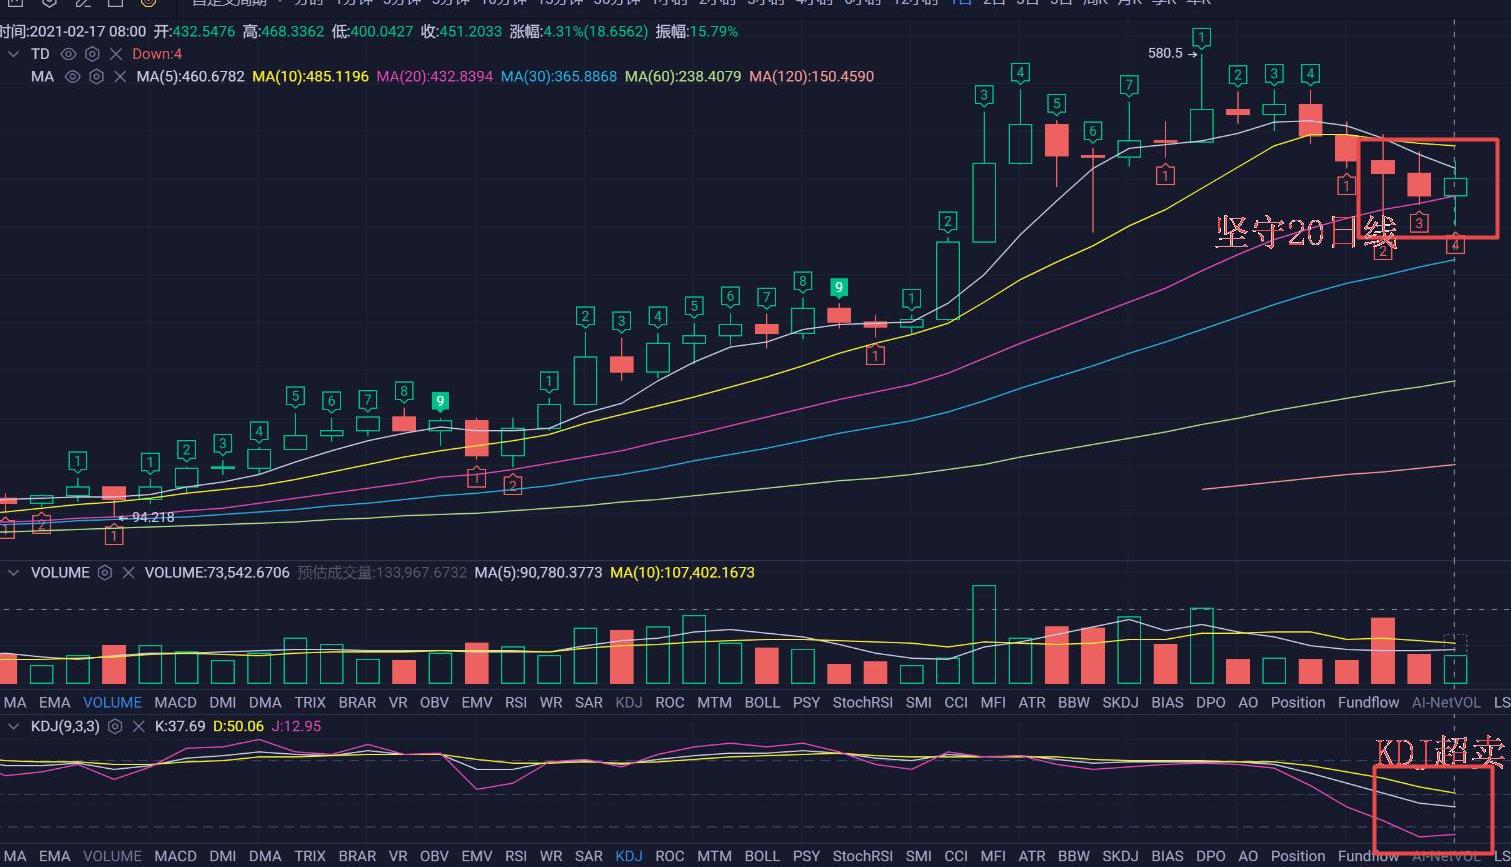This screenshot has height=867, width=1511.
Task: Collapse the TD indicator legend chevron
Action: click(13, 54)
